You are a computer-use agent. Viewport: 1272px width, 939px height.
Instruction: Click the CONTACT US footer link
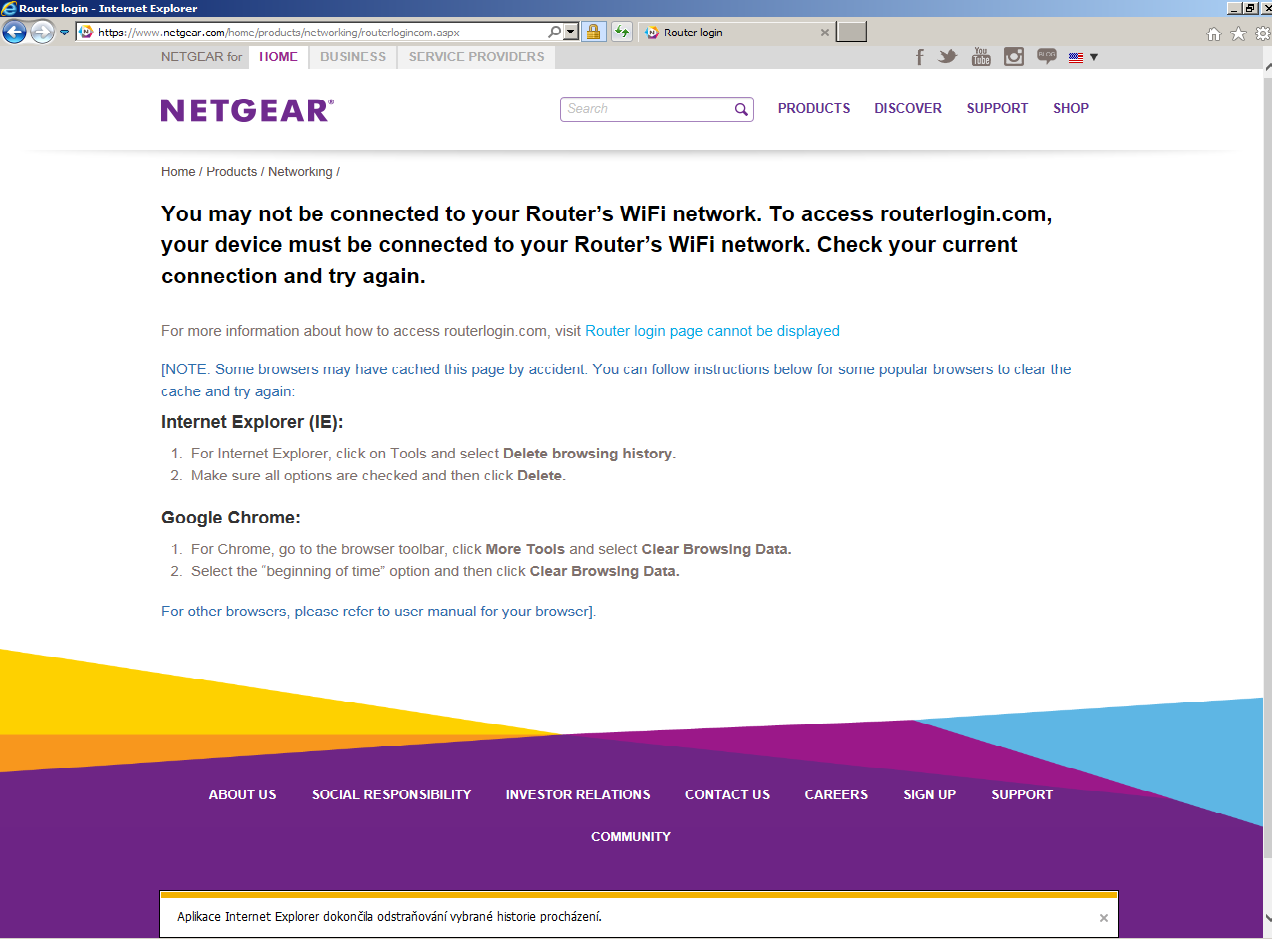click(x=727, y=794)
